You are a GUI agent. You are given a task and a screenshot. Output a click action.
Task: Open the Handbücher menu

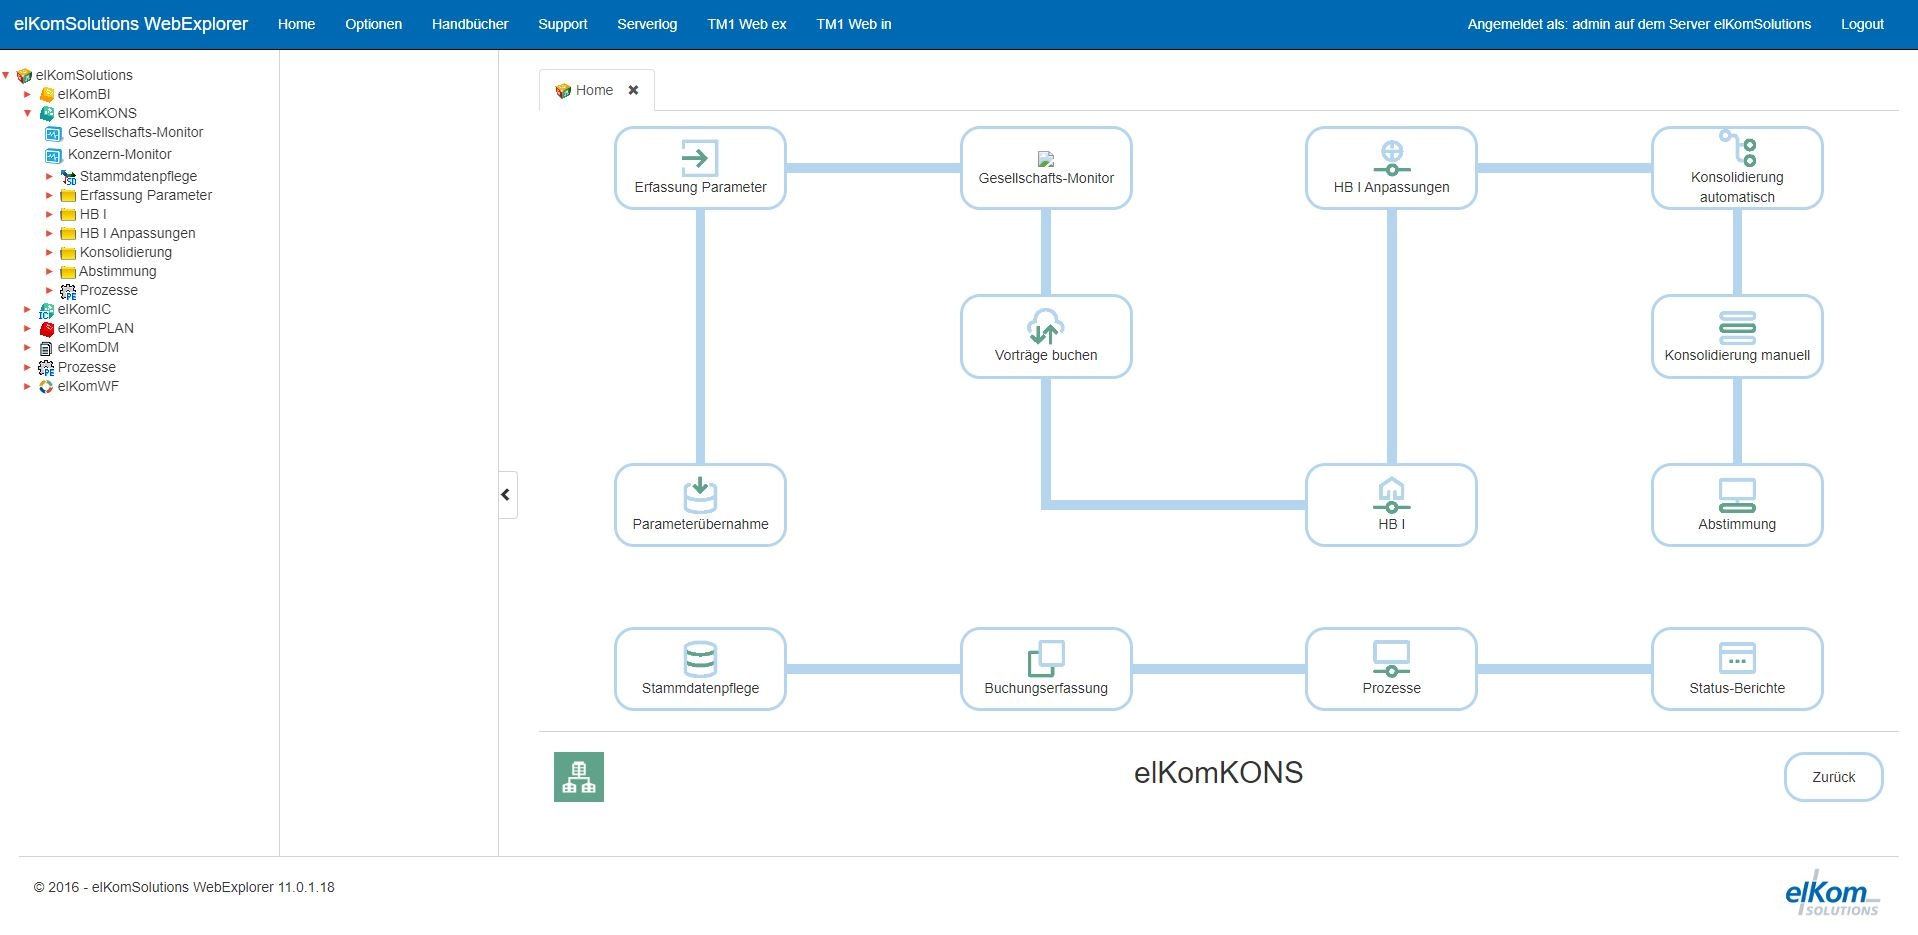(470, 24)
